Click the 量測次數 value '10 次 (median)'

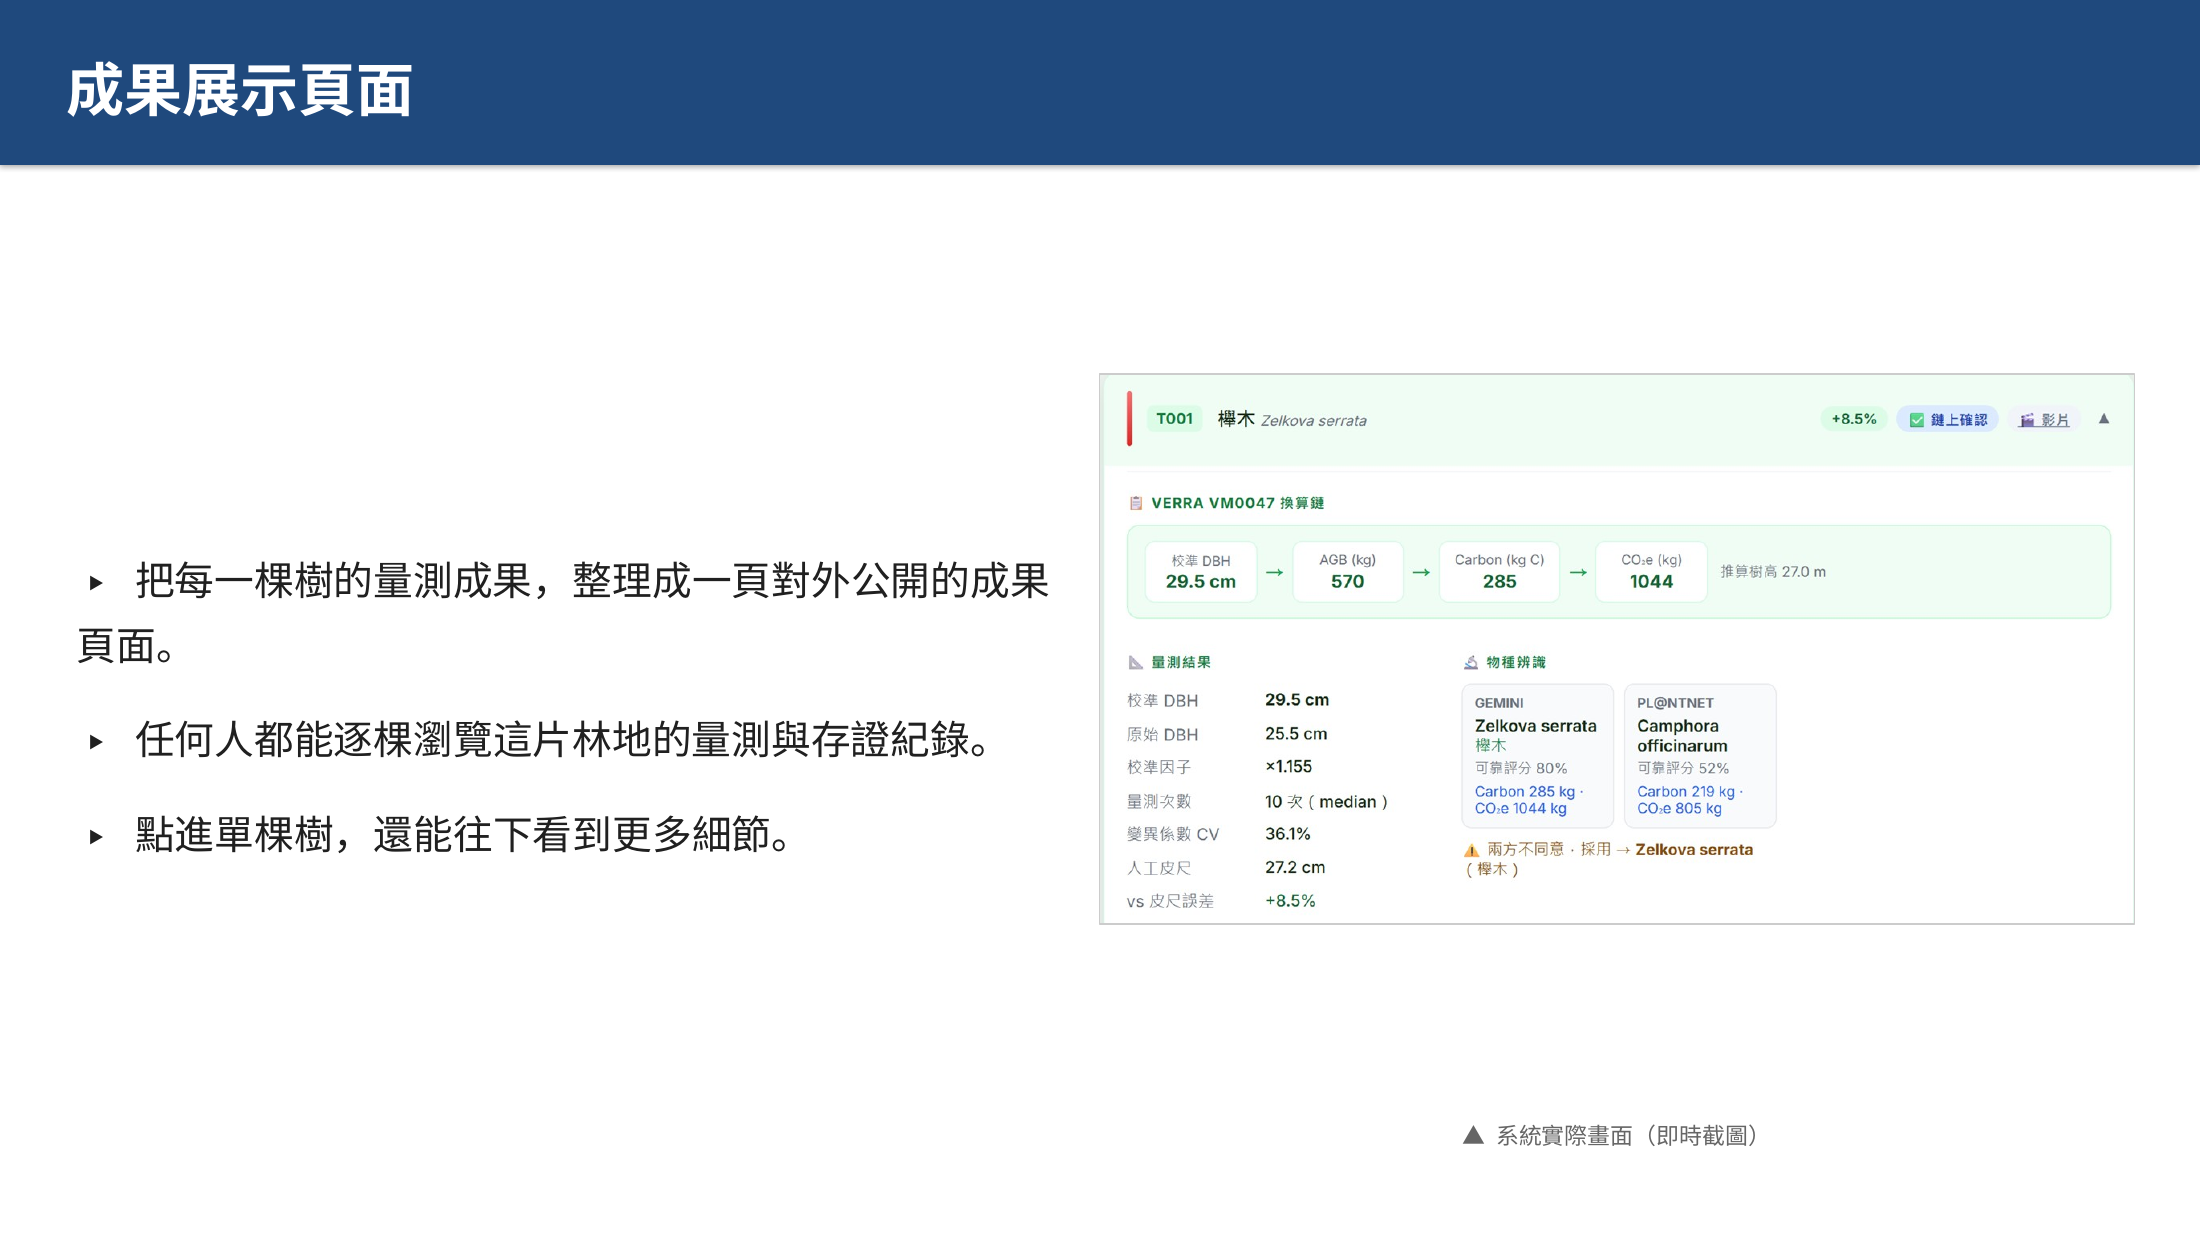1326,802
